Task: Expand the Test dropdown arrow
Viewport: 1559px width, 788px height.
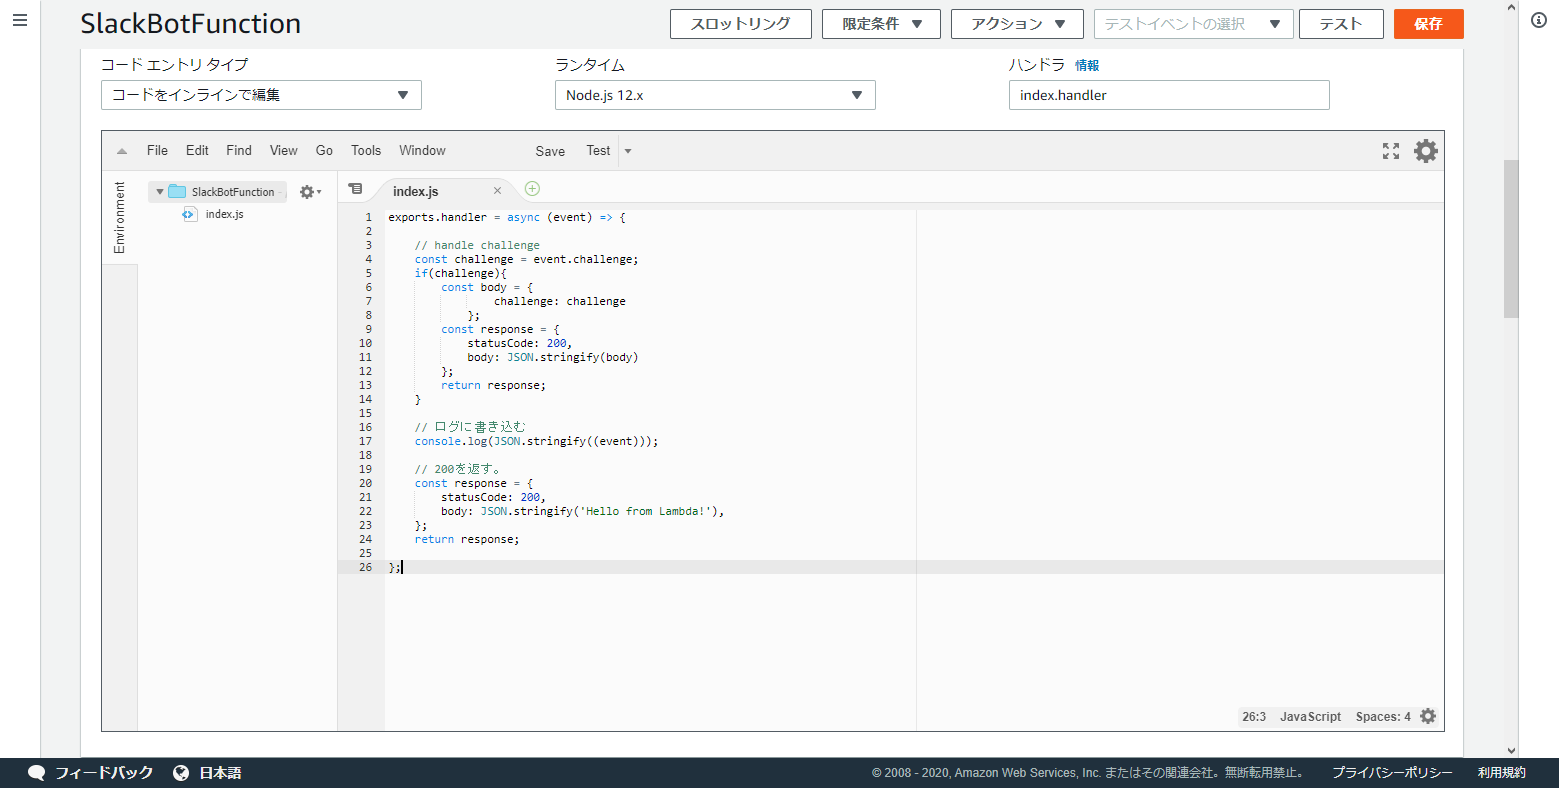Action: 628,151
